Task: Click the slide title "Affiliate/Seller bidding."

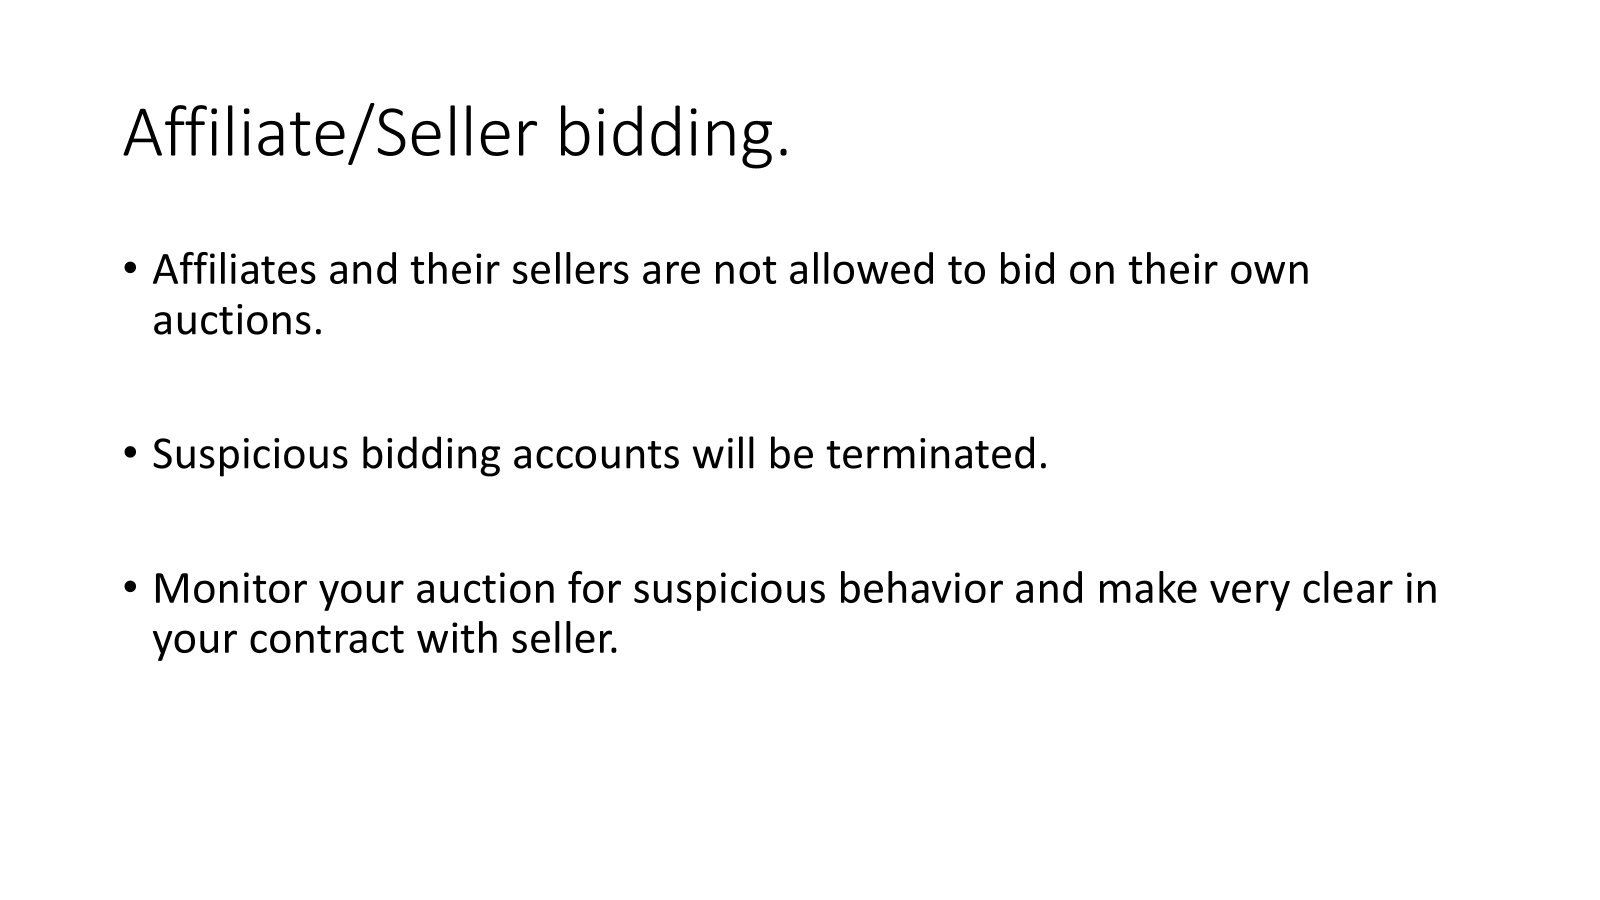Action: click(456, 133)
